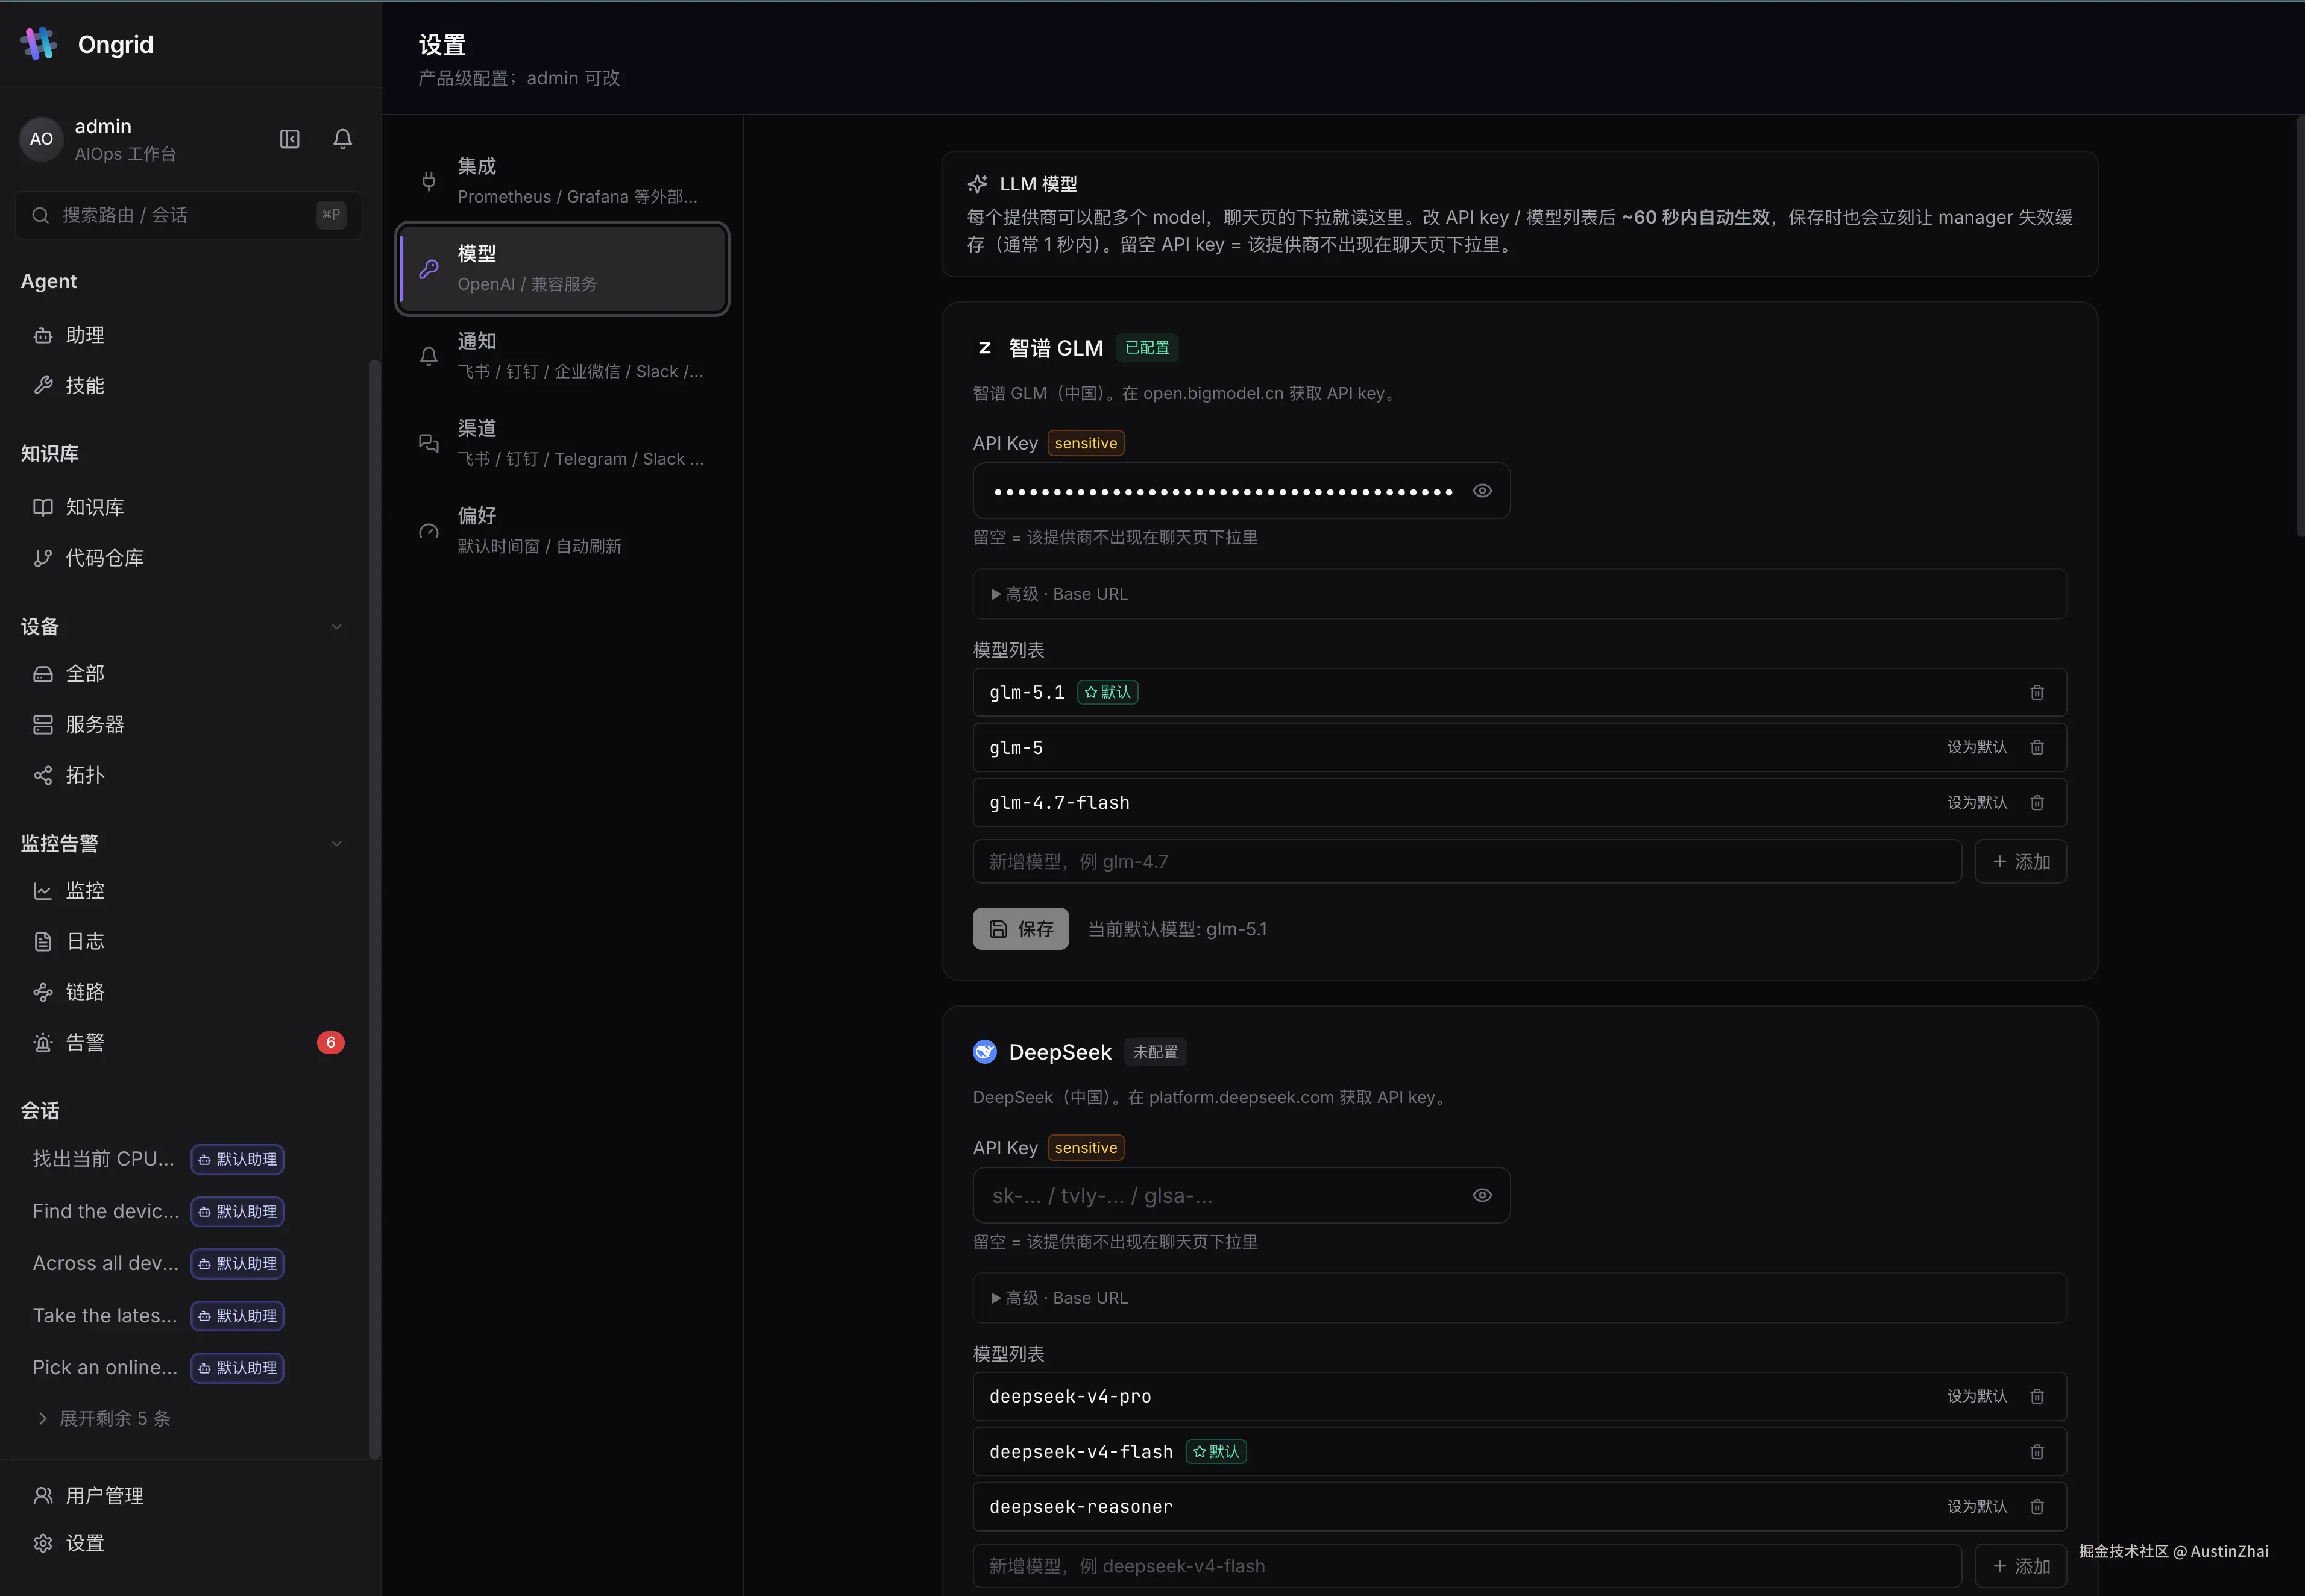Open the notifications bell icon
Viewport: 2305px width, 1596px height.
[x=343, y=139]
